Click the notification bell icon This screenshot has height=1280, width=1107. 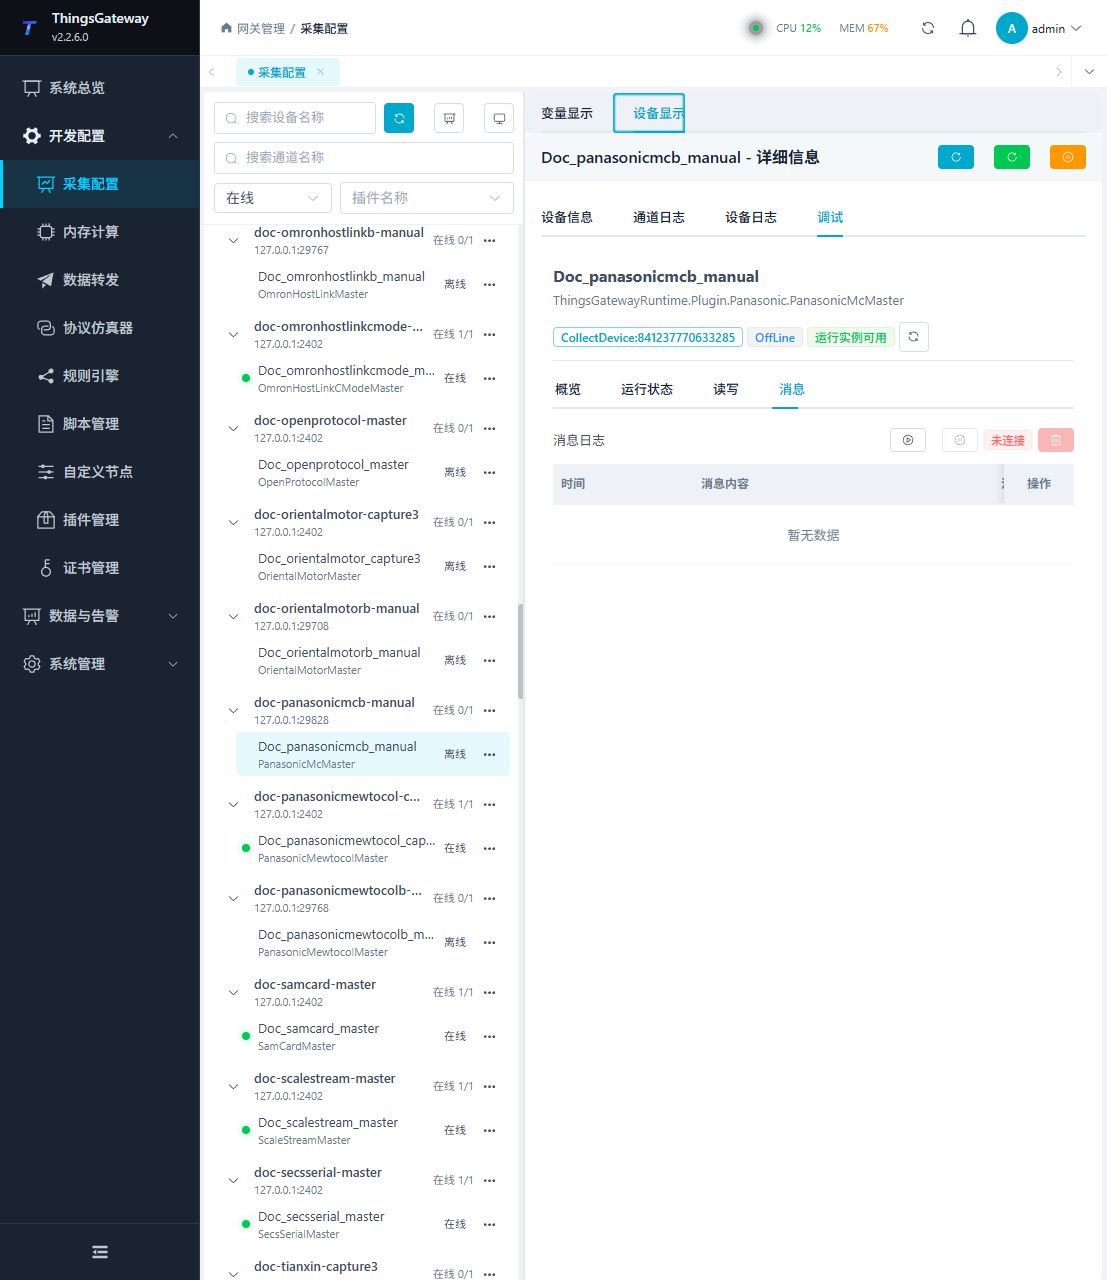pyautogui.click(x=967, y=28)
